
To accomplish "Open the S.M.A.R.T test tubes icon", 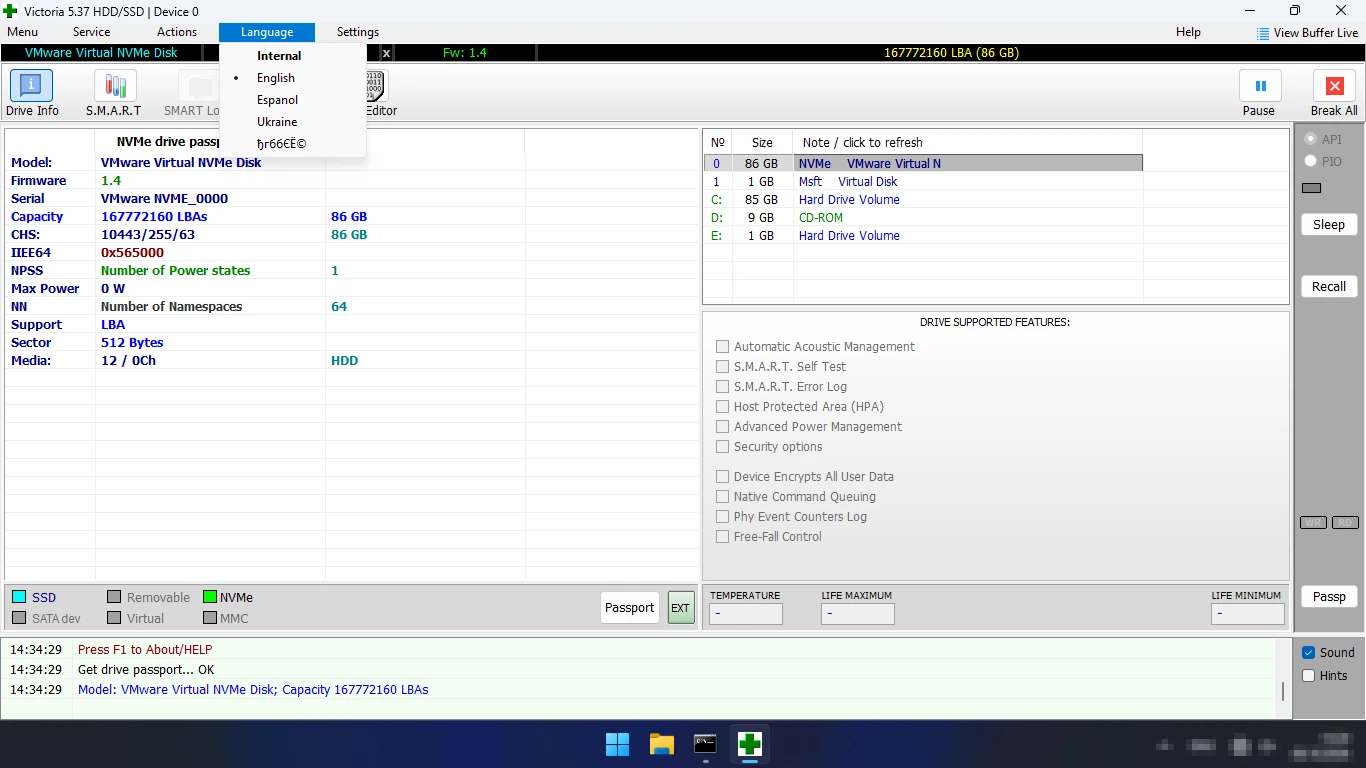I will point(115,86).
